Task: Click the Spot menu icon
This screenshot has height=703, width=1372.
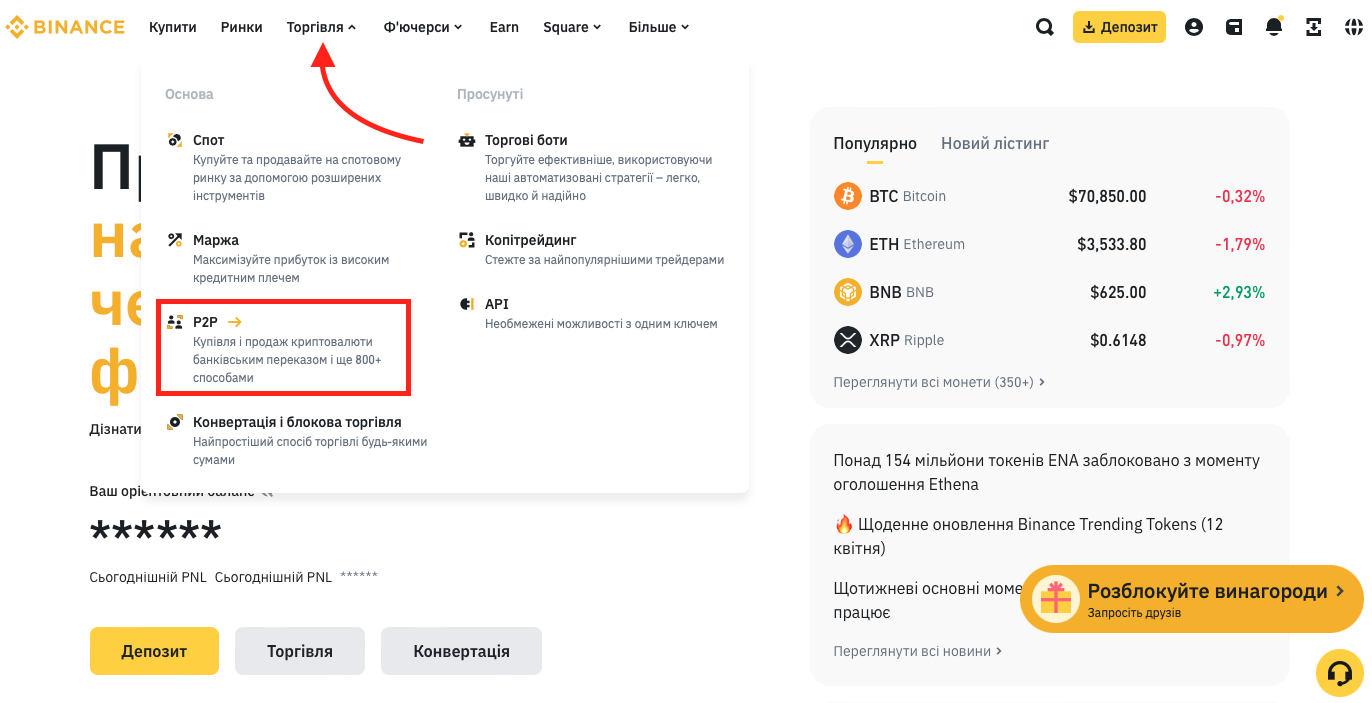Action: 175,140
